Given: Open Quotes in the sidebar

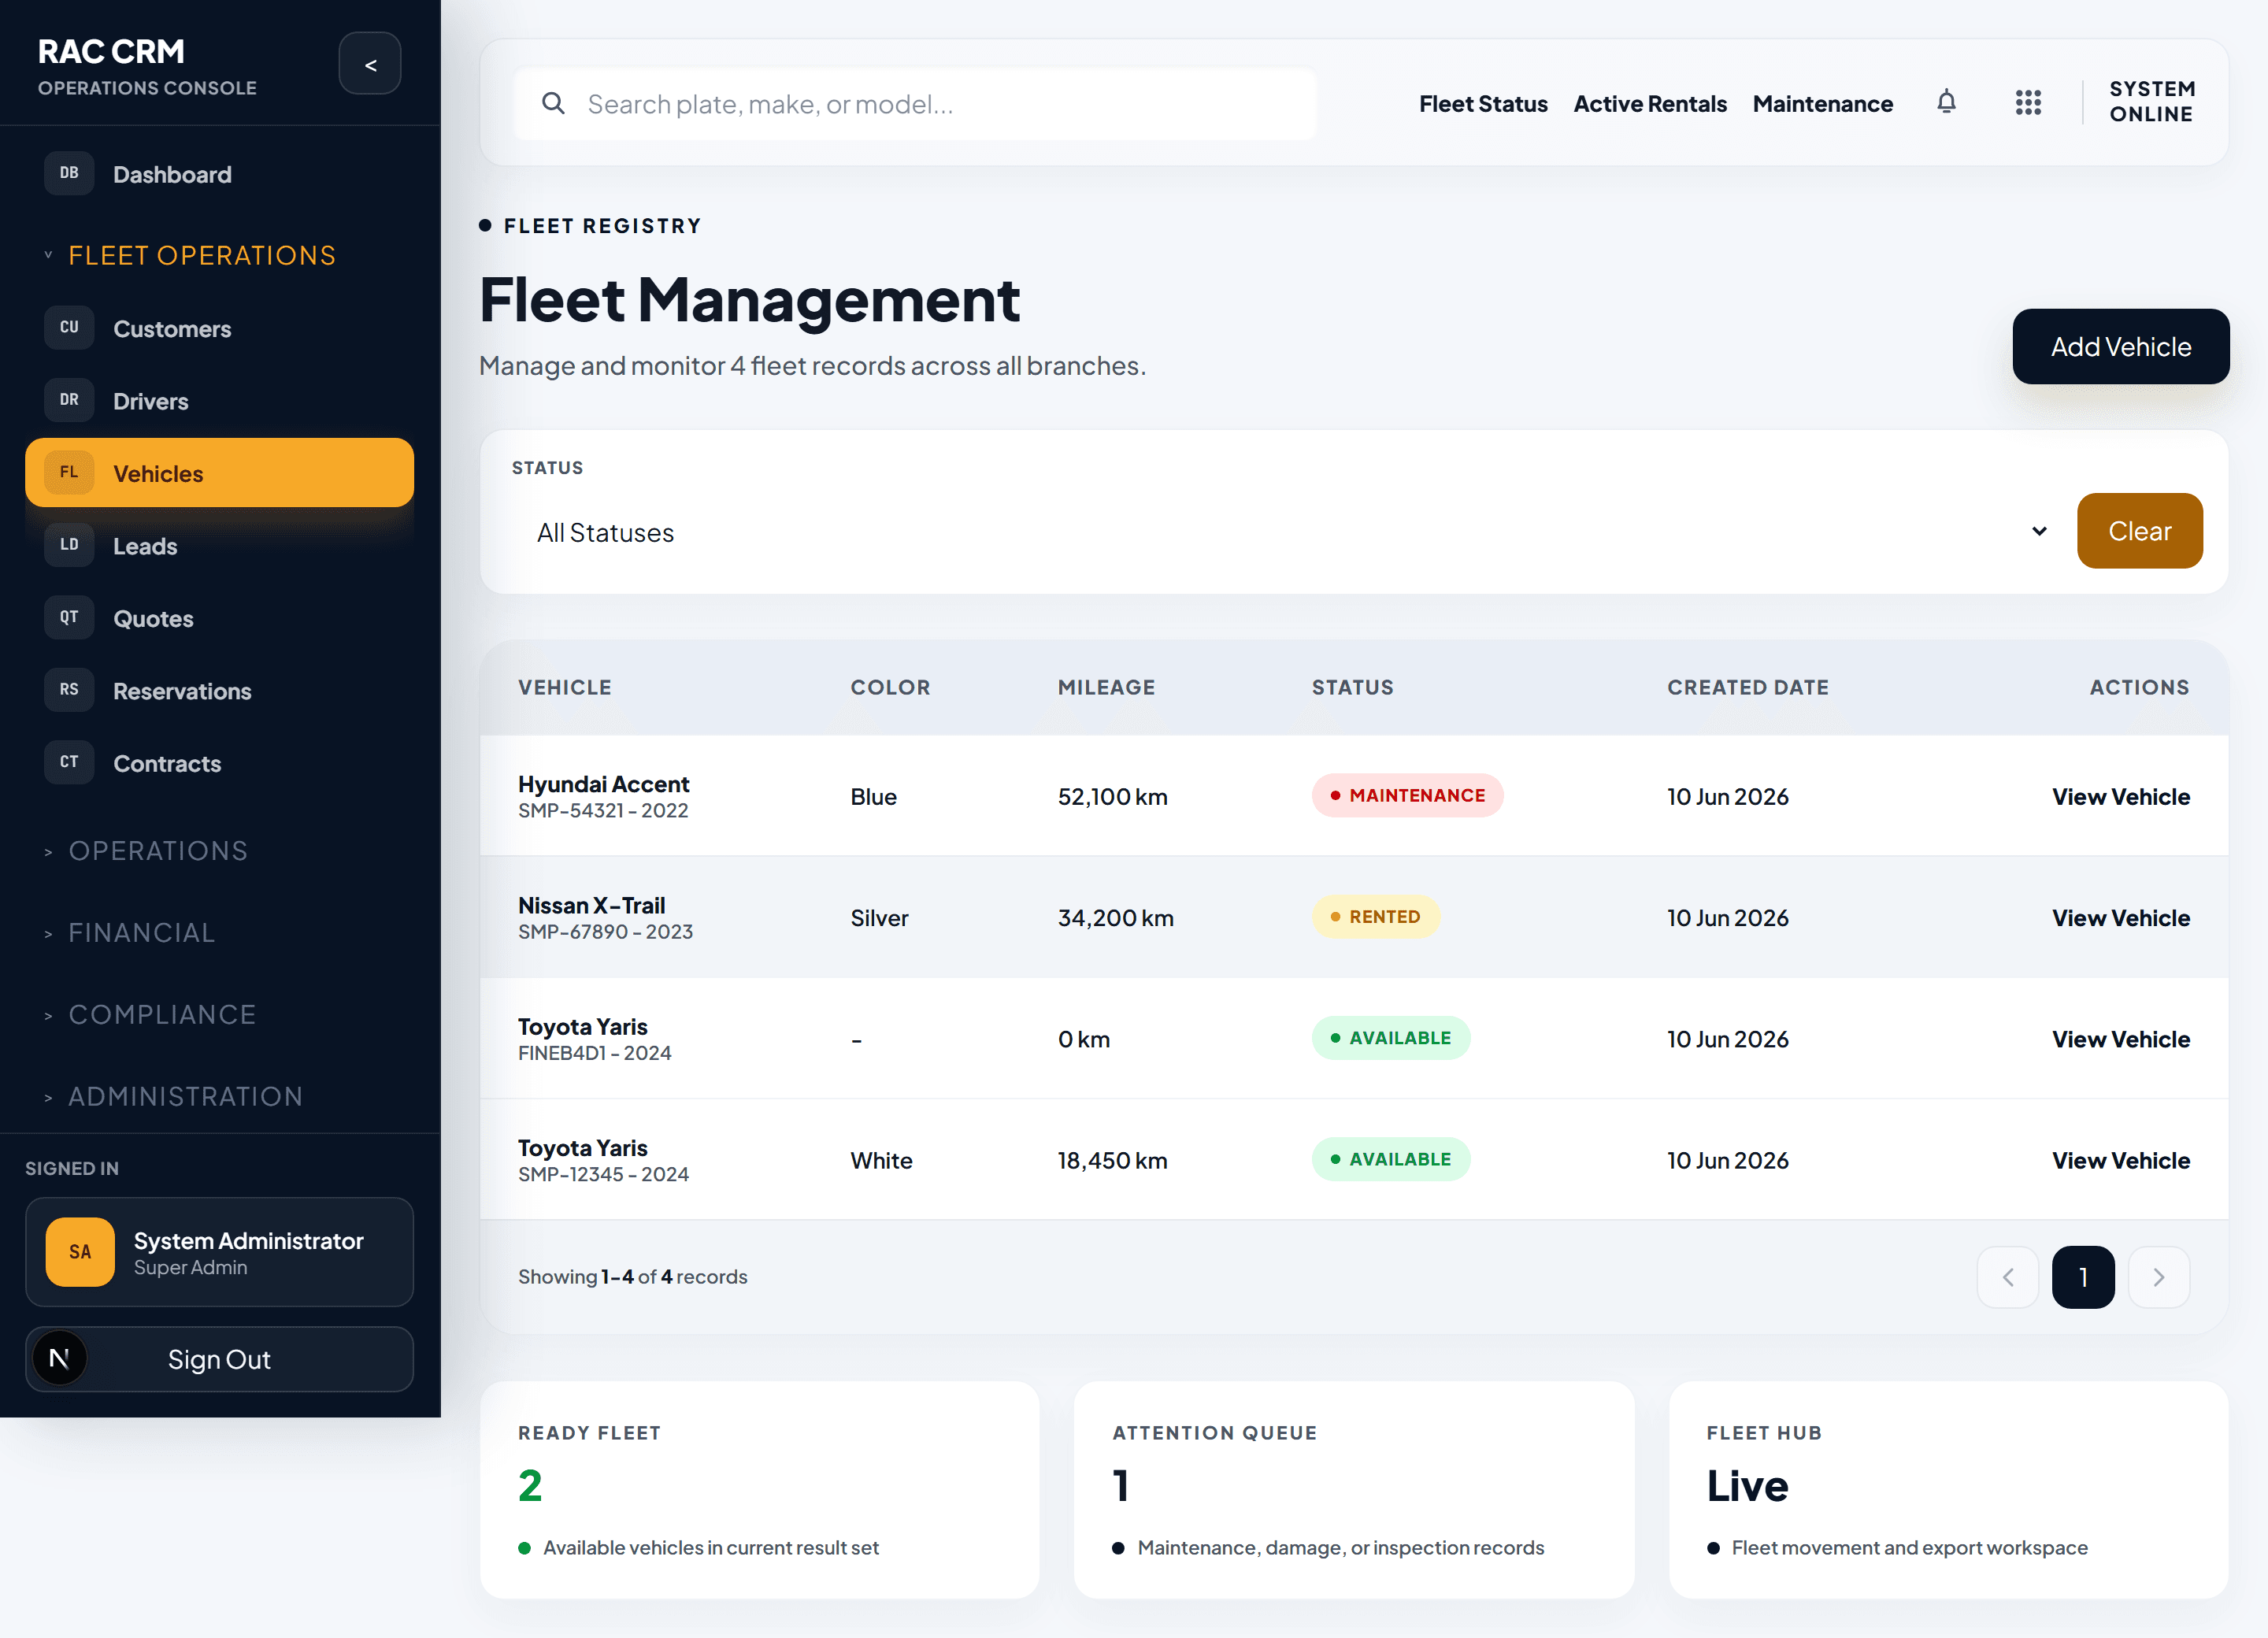Looking at the screenshot, I should click(219, 618).
